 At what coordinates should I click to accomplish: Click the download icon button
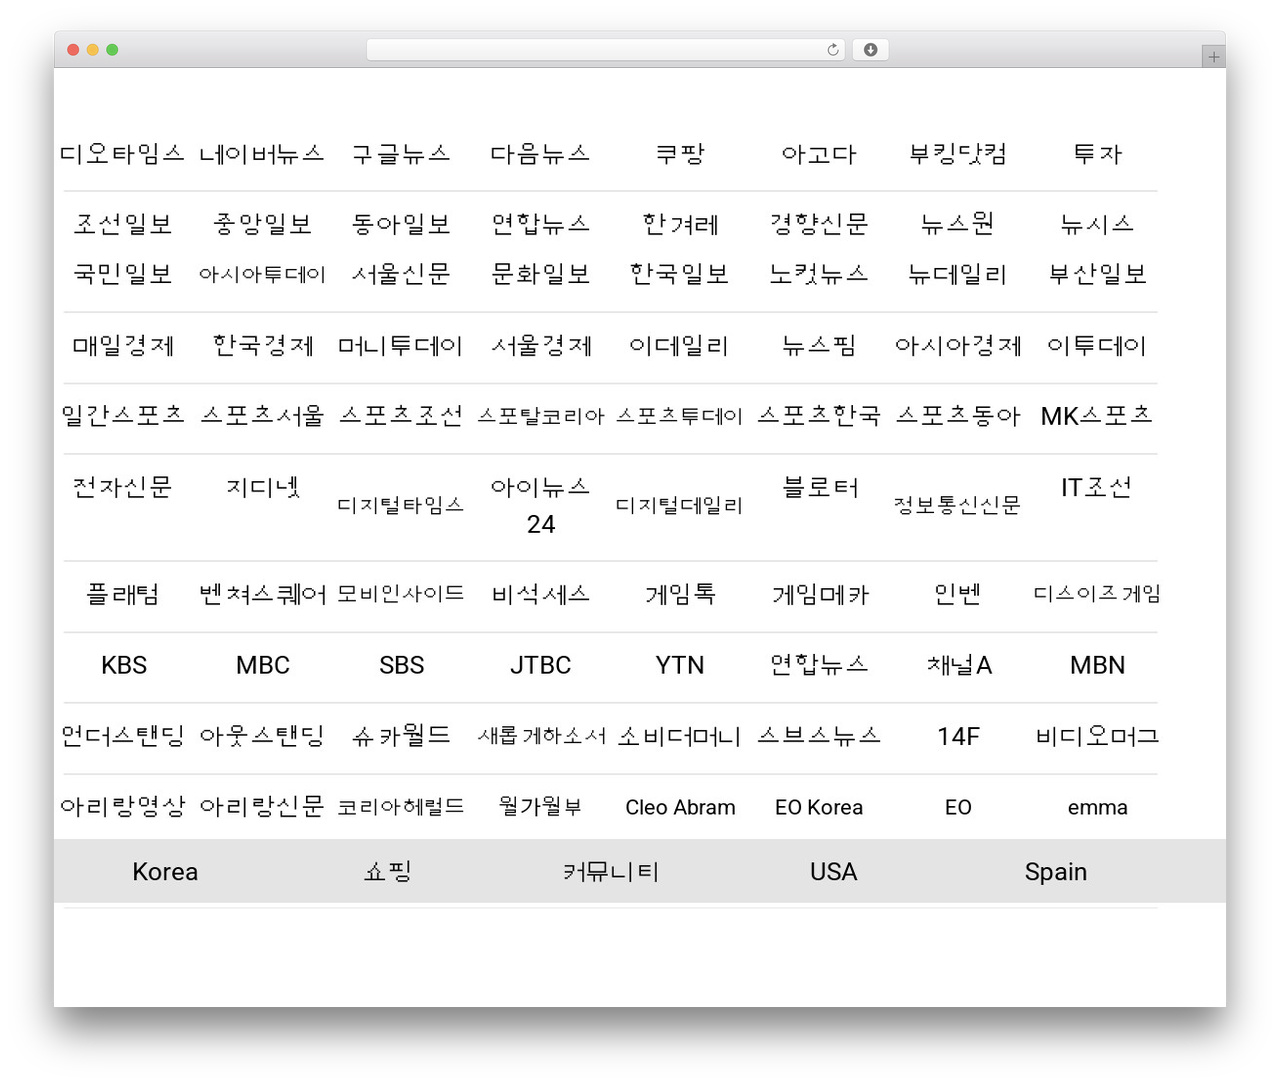[x=870, y=50]
